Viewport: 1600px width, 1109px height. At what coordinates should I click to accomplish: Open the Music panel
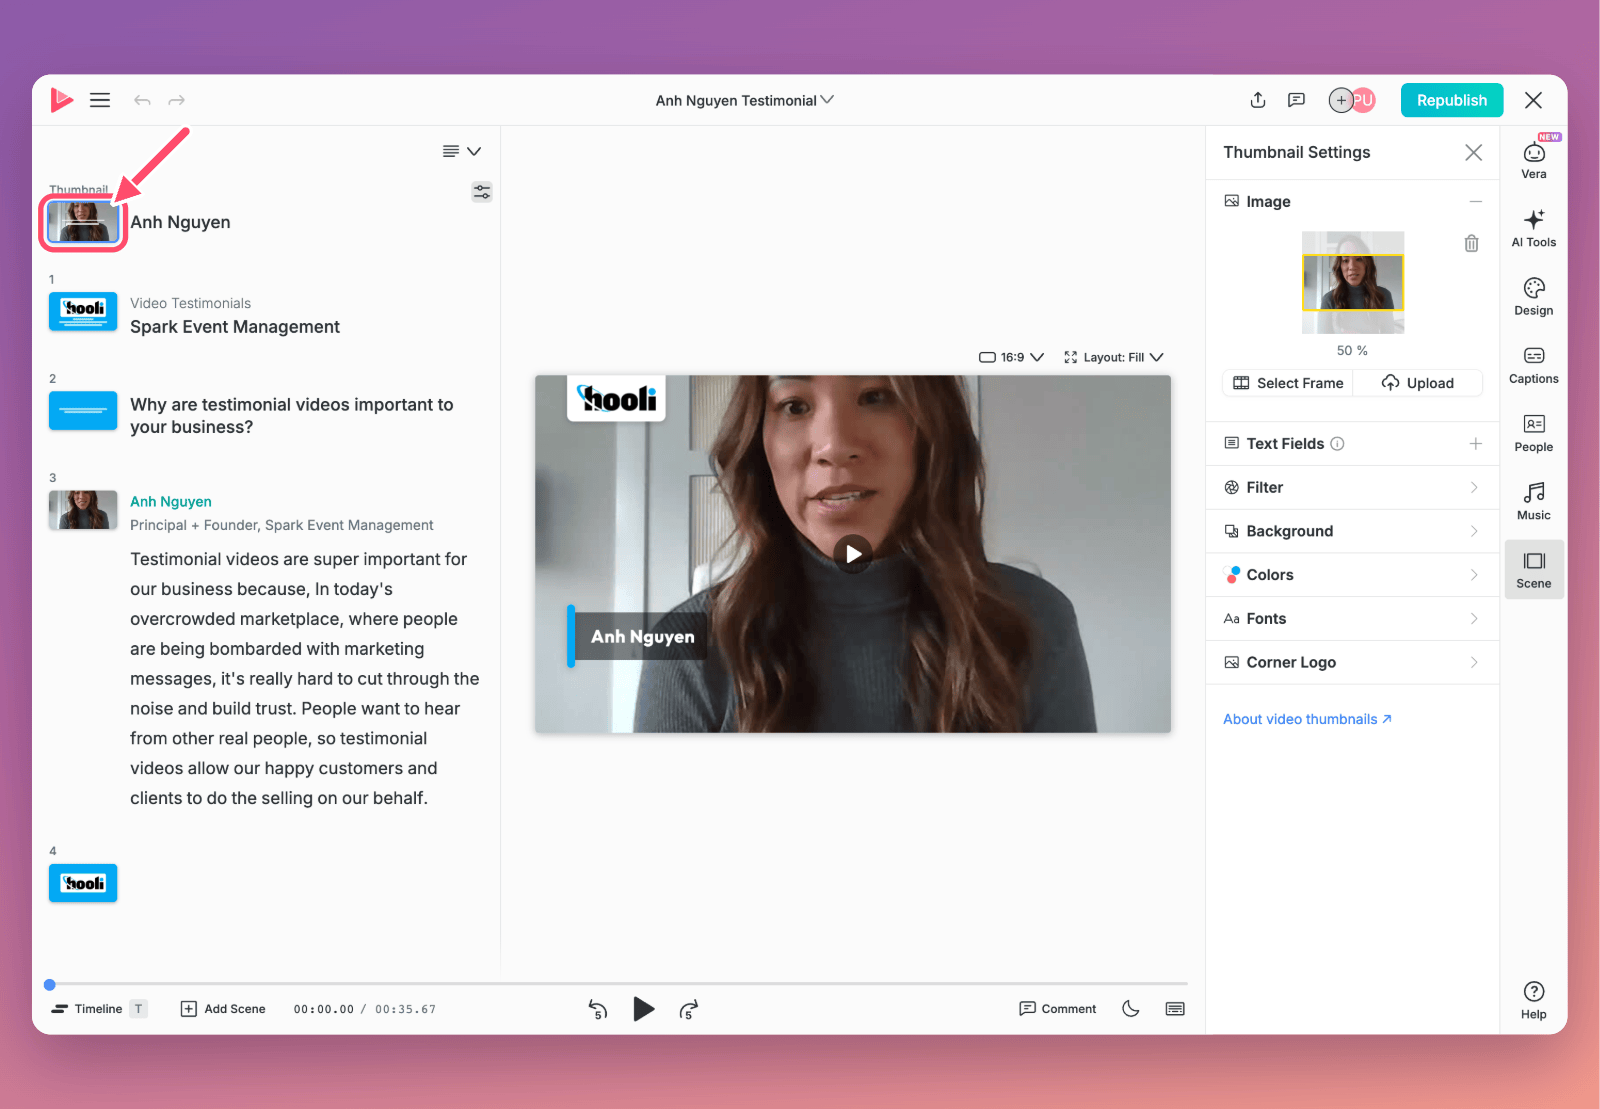(x=1534, y=501)
